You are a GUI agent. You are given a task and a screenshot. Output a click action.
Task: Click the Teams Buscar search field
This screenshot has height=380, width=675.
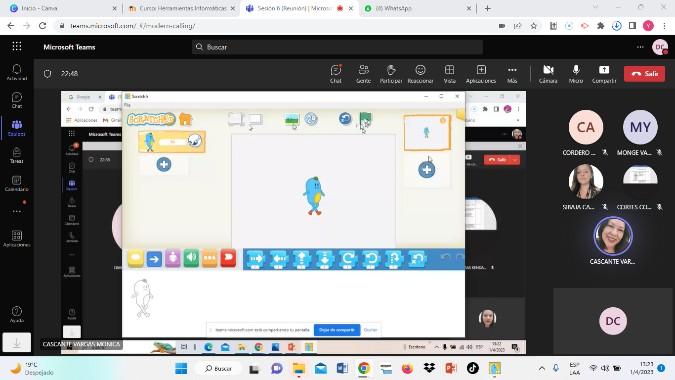click(x=338, y=47)
